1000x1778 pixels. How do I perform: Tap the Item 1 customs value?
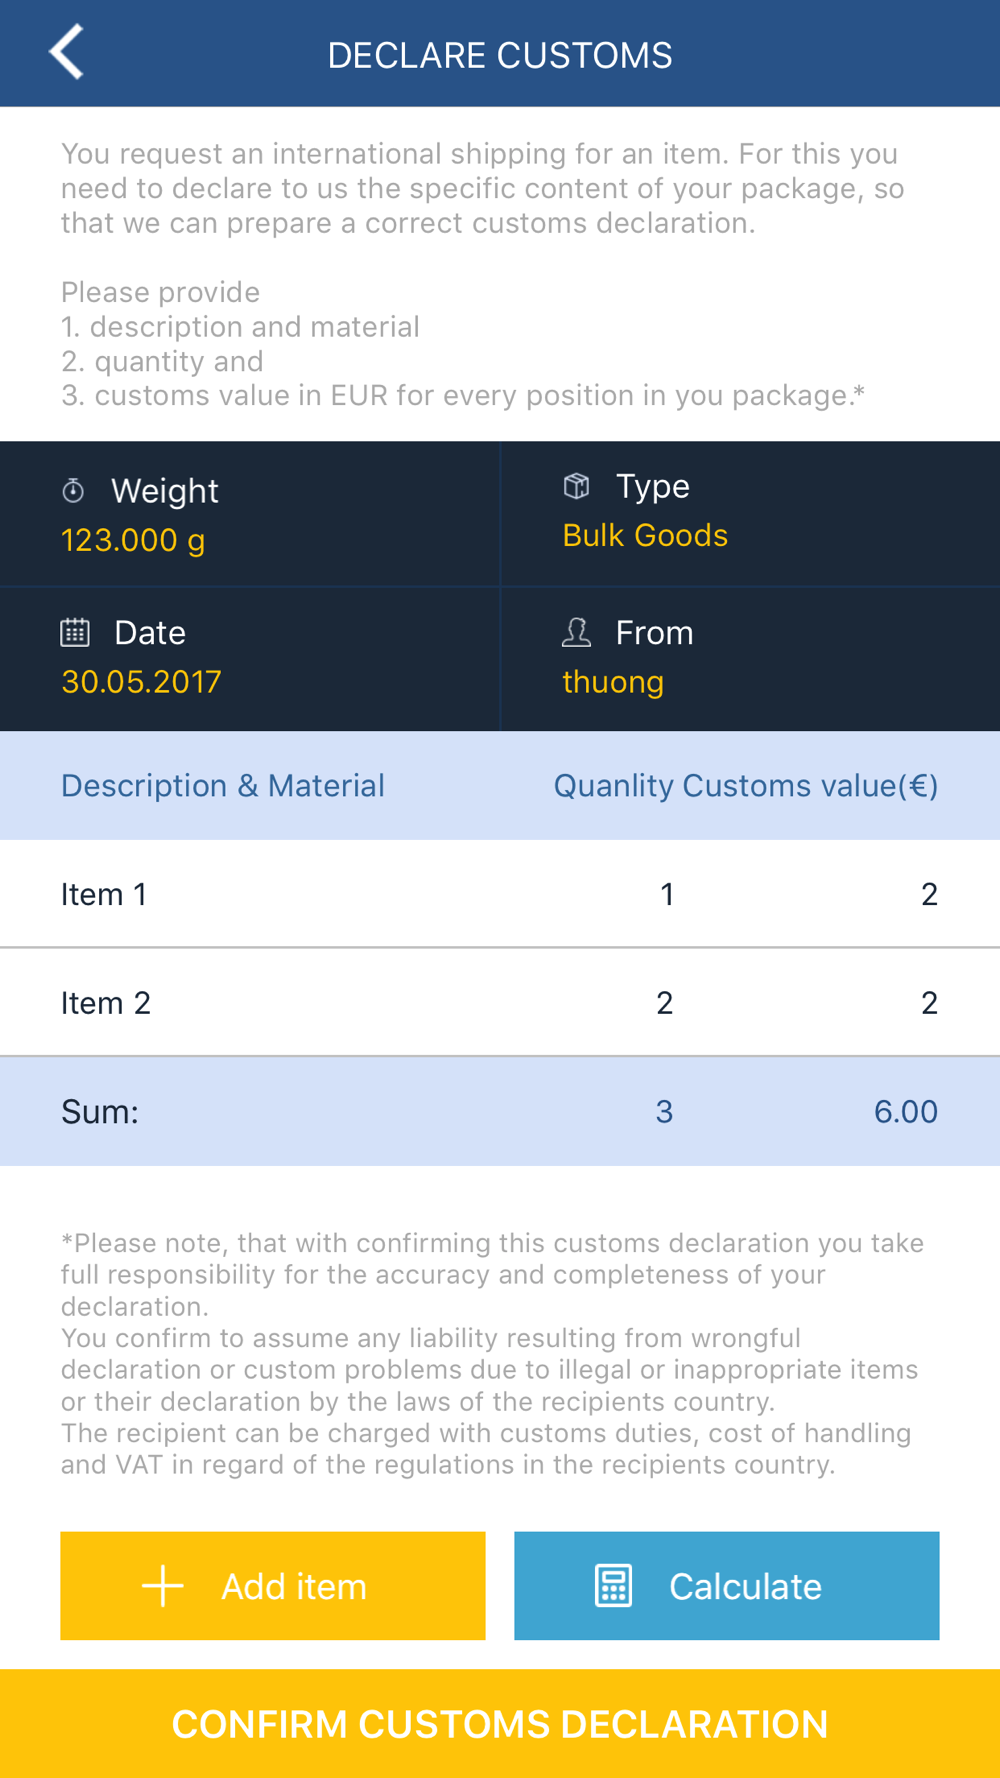pyautogui.click(x=929, y=894)
